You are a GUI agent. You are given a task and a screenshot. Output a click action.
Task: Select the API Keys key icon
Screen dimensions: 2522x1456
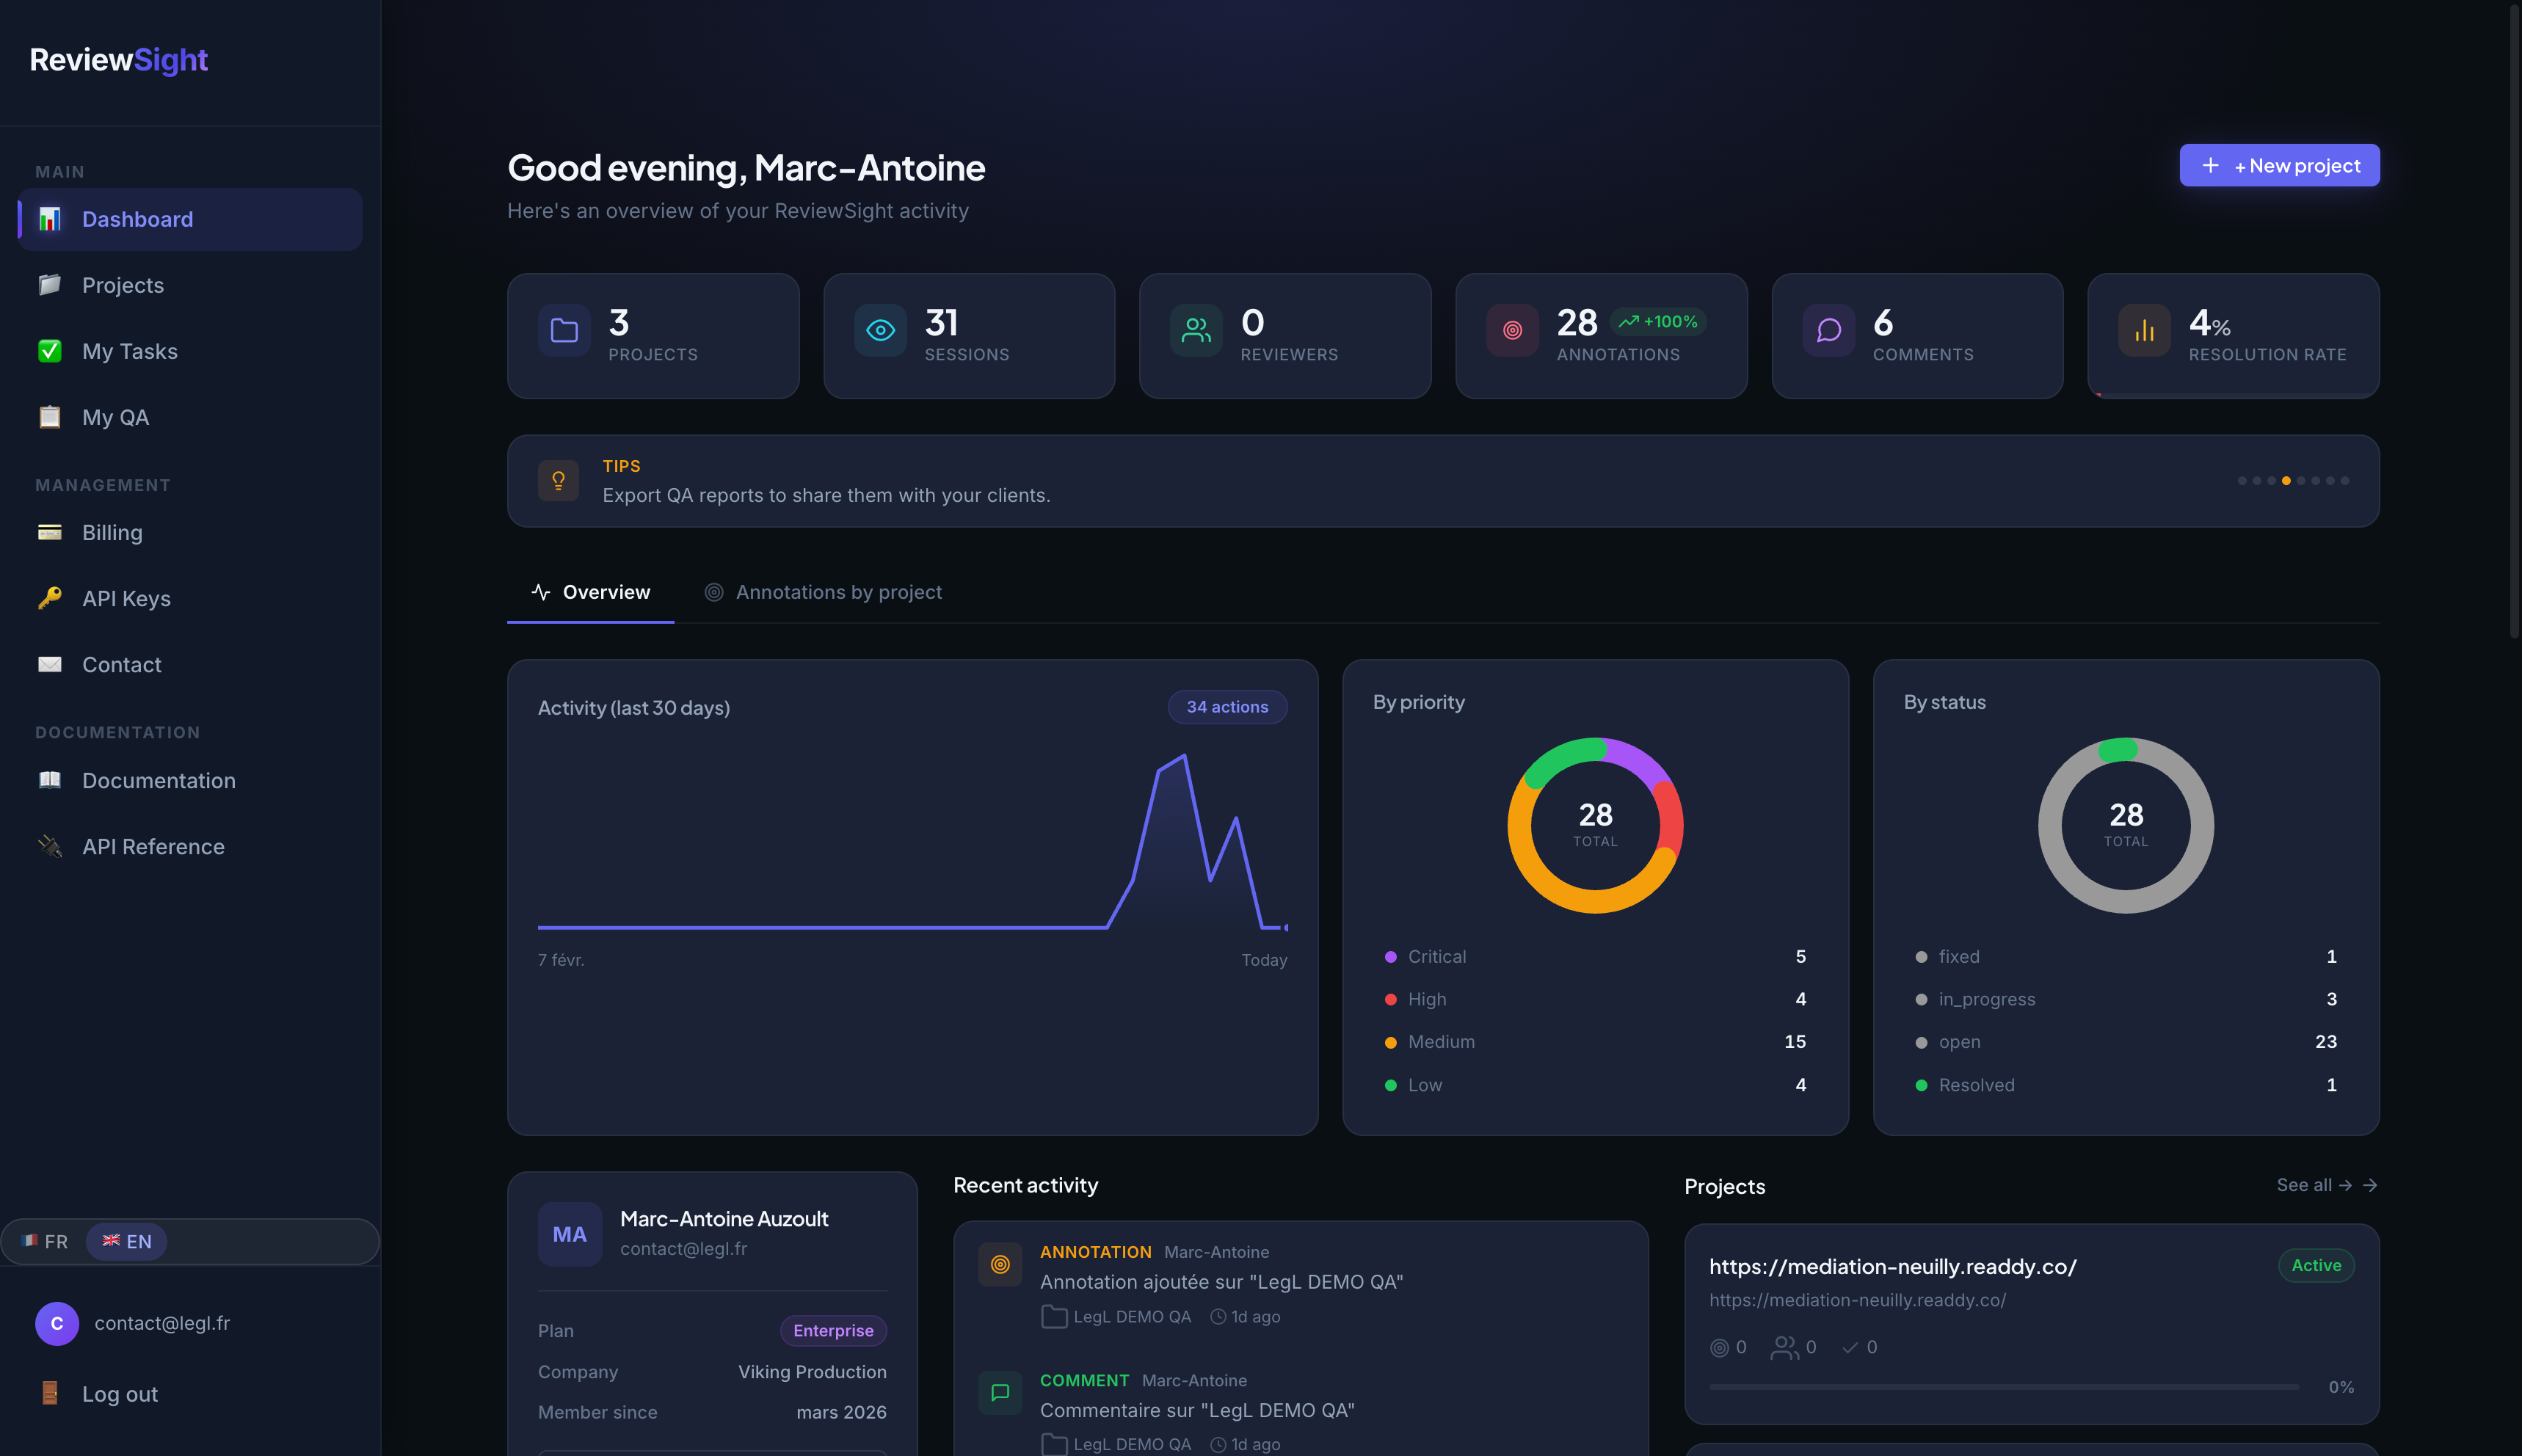pos(49,598)
